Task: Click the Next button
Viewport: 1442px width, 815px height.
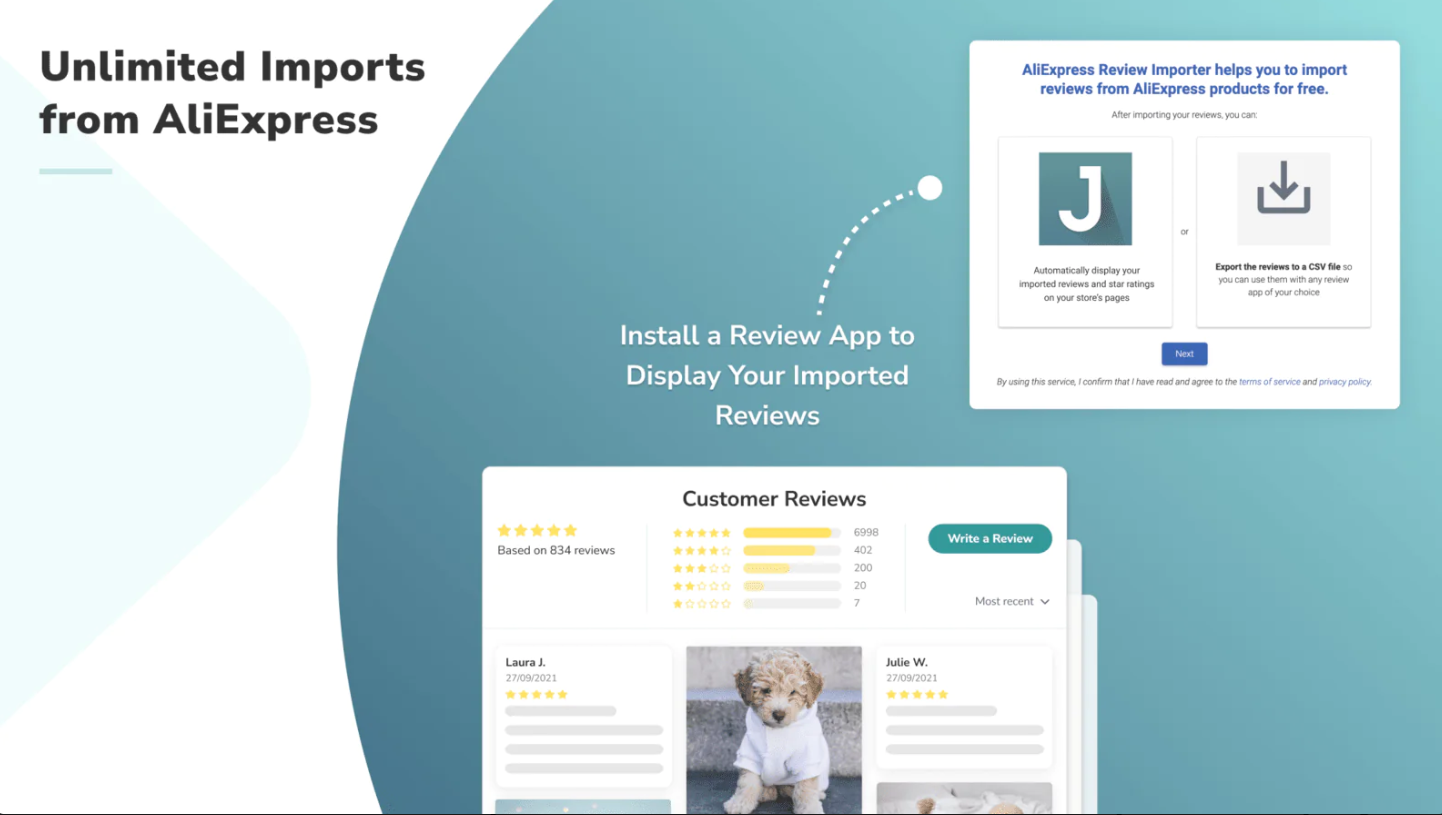Action: click(x=1184, y=354)
